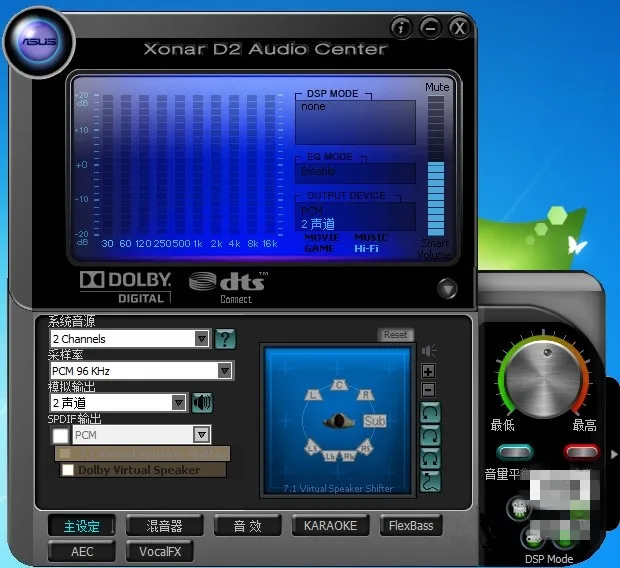
Task: Expand side panel with right arrow
Action: (x=614, y=454)
